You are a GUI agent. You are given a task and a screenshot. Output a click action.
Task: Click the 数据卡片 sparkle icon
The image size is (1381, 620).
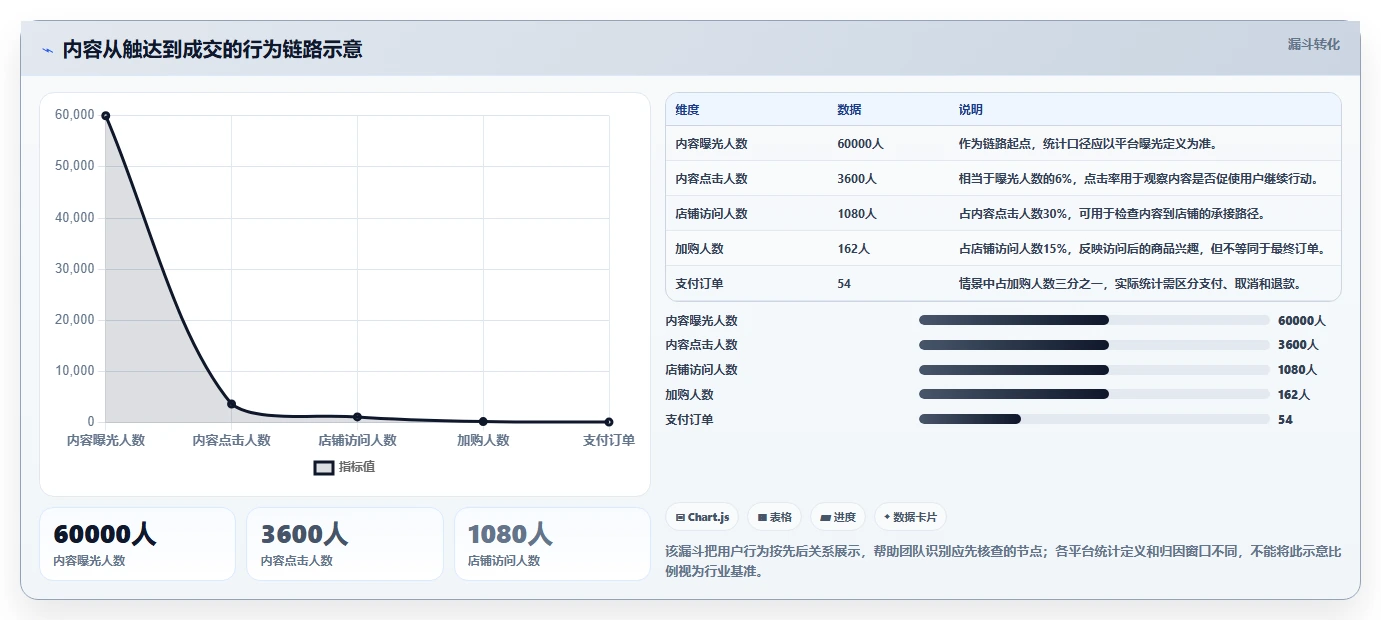(x=887, y=517)
